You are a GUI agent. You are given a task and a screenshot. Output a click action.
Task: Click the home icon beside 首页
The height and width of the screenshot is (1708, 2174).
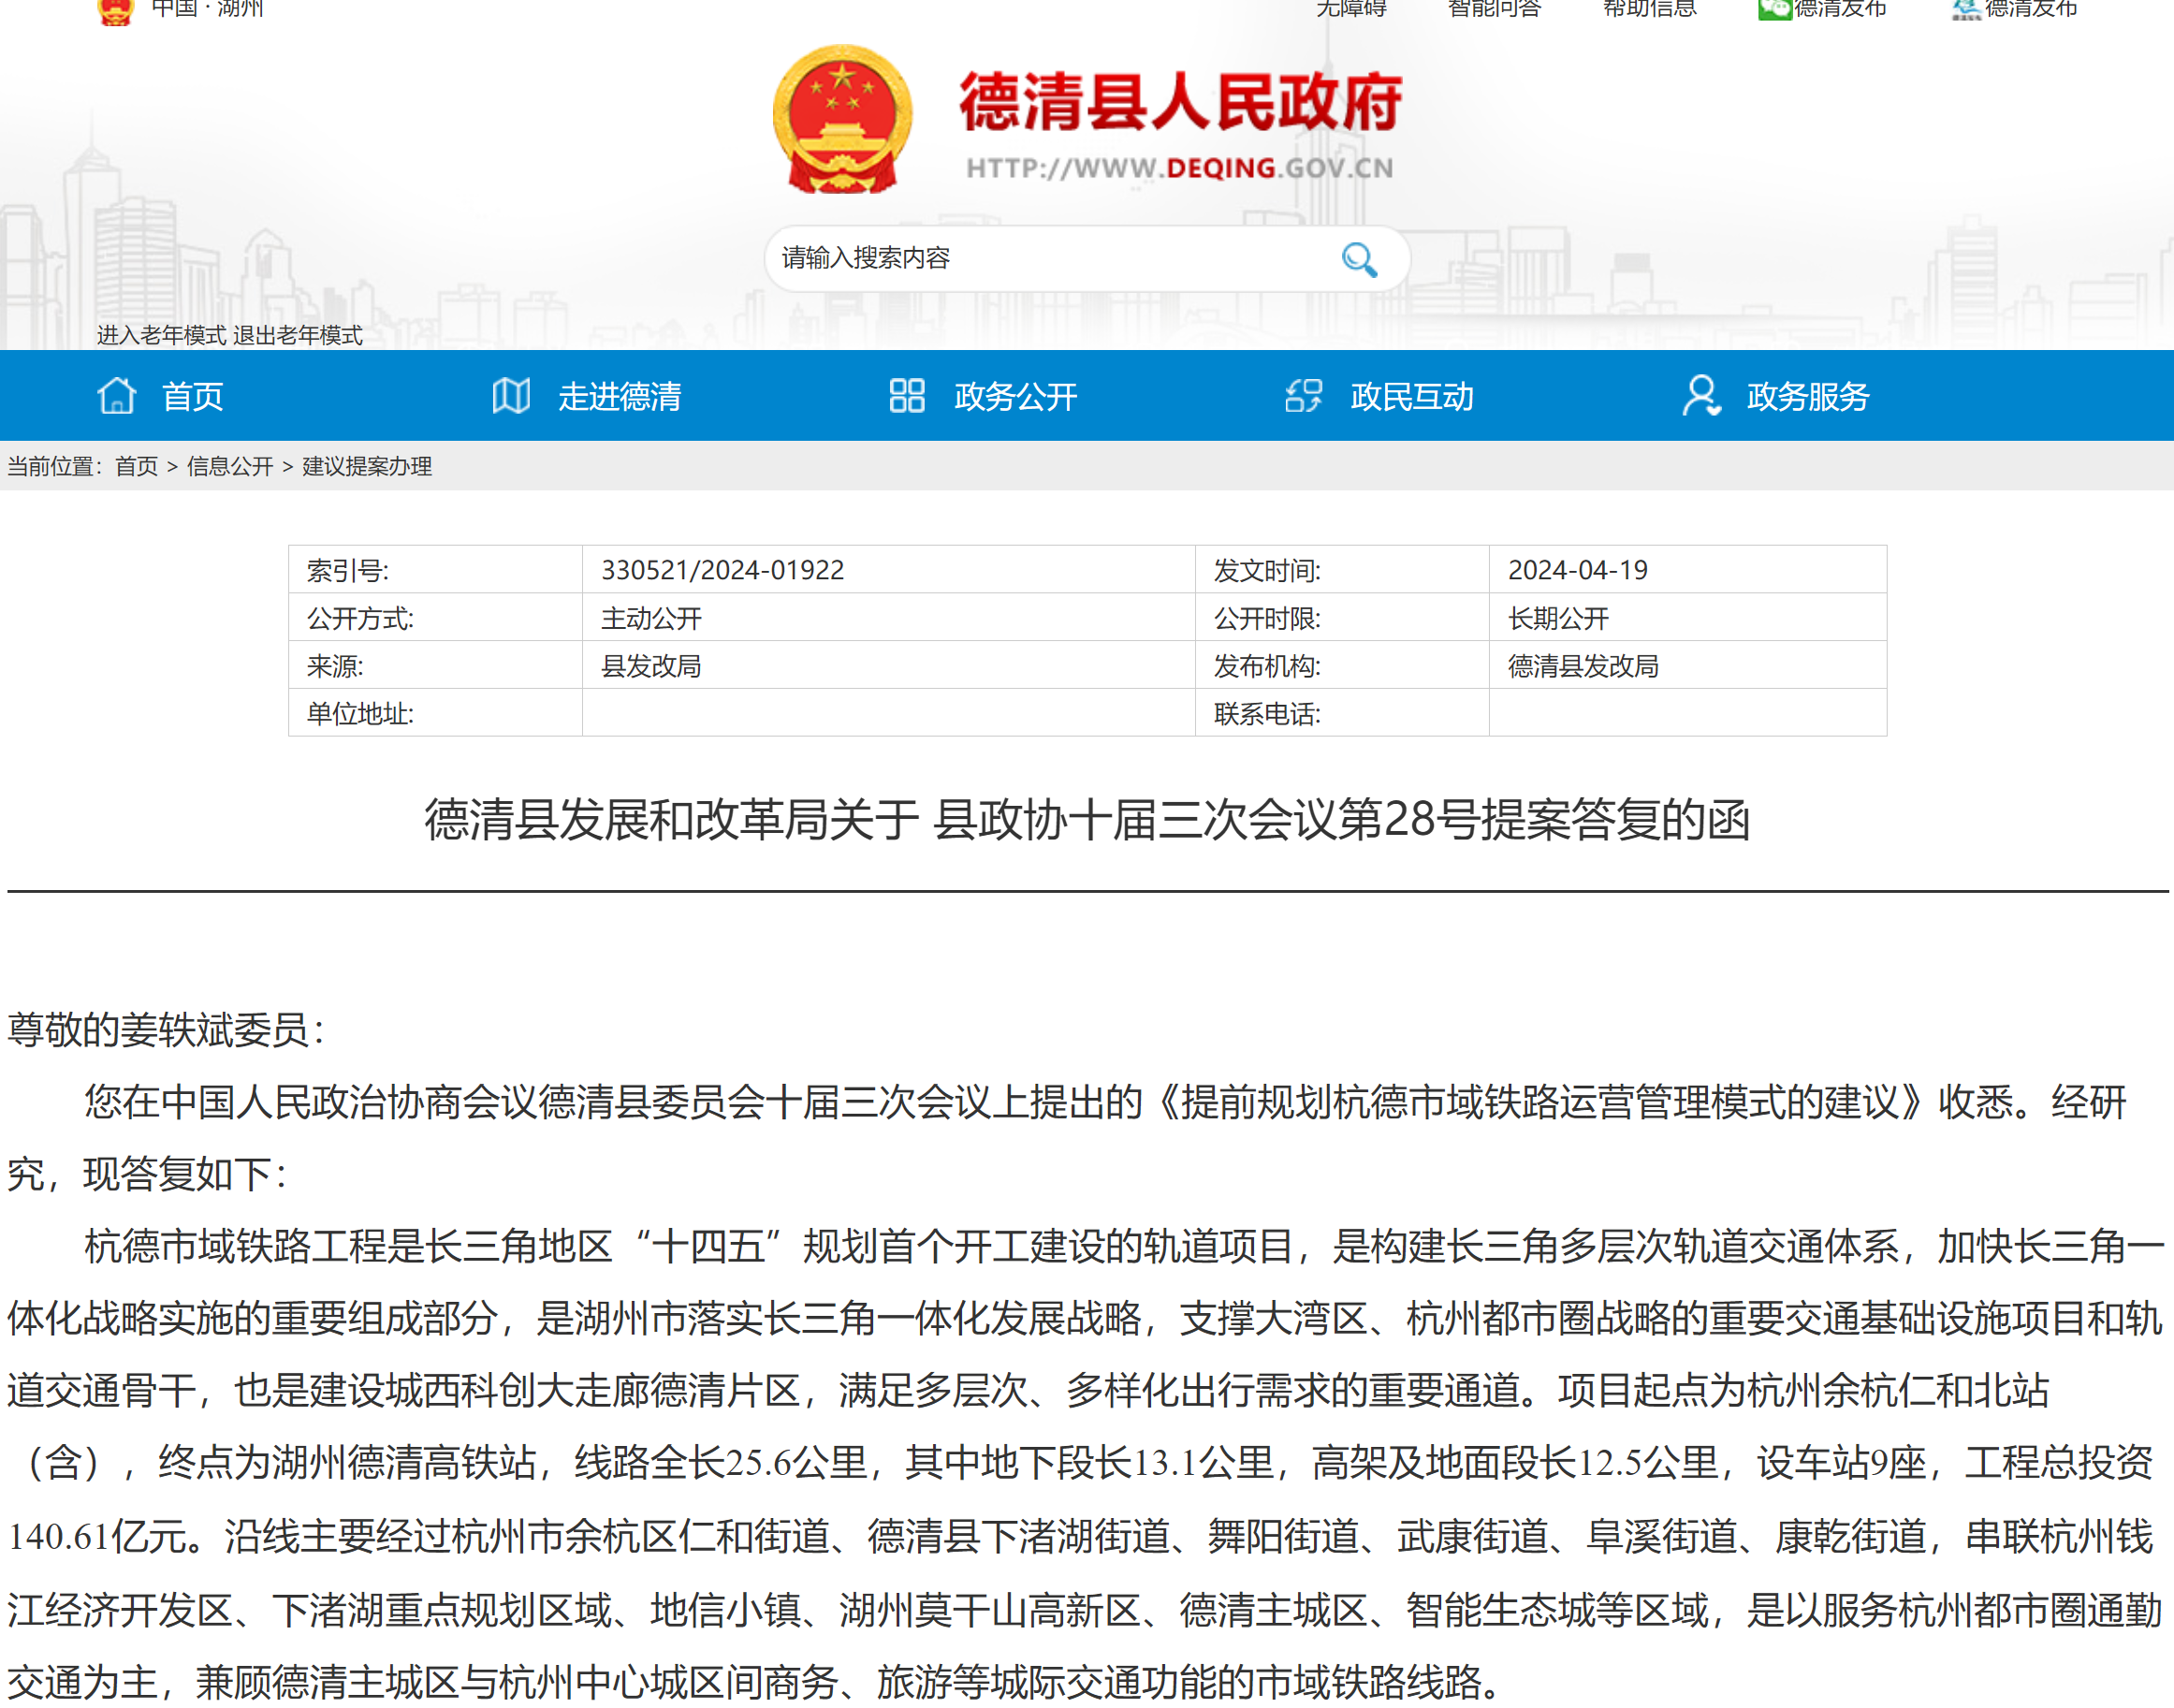tap(116, 396)
